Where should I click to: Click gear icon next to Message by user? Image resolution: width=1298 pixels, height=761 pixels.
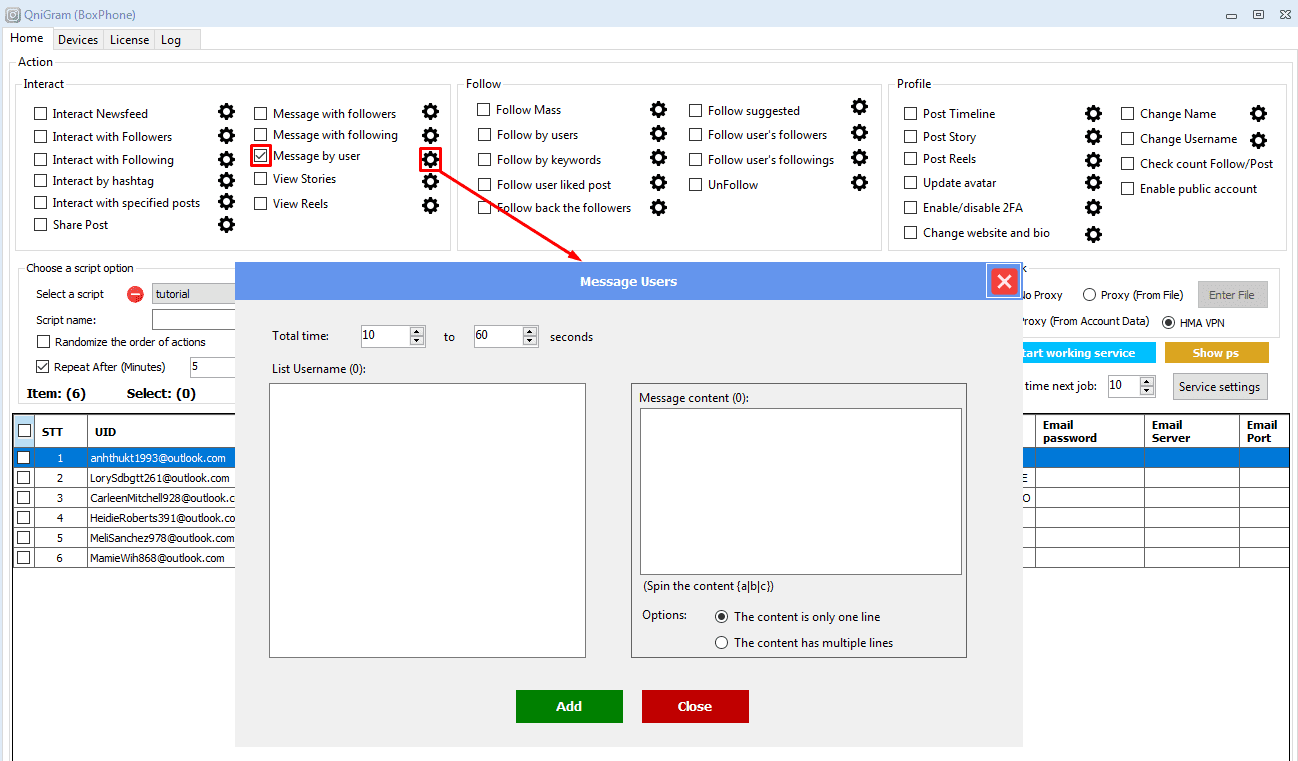(x=430, y=159)
